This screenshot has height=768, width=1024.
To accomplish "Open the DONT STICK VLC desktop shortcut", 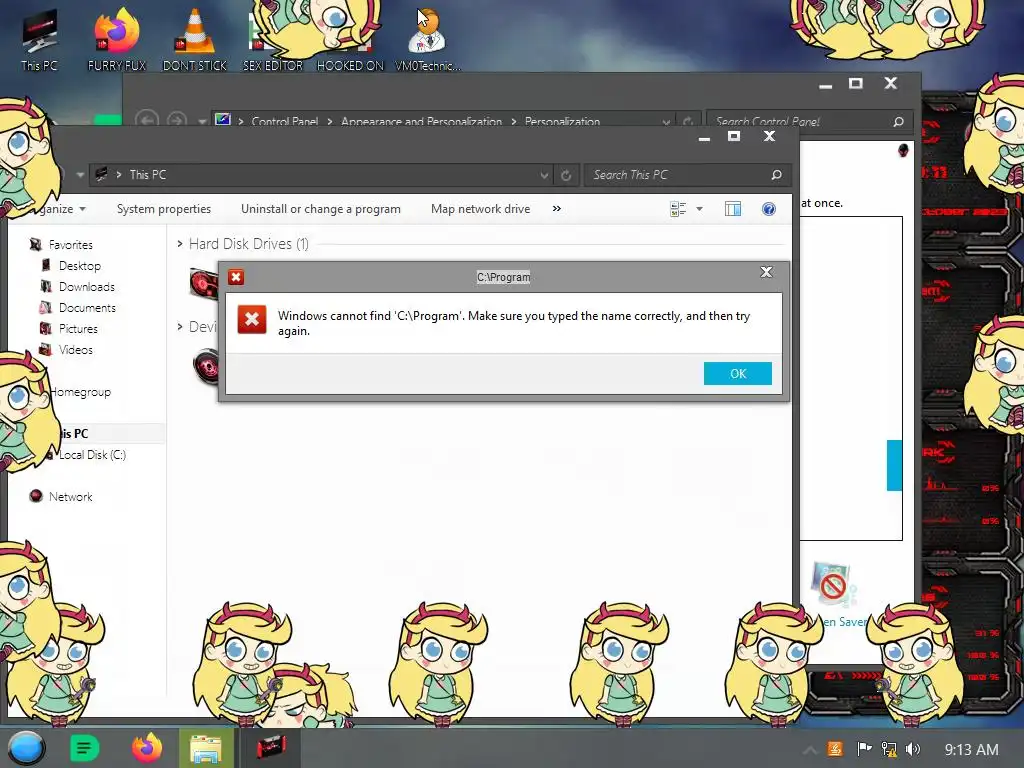I will click(x=195, y=39).
